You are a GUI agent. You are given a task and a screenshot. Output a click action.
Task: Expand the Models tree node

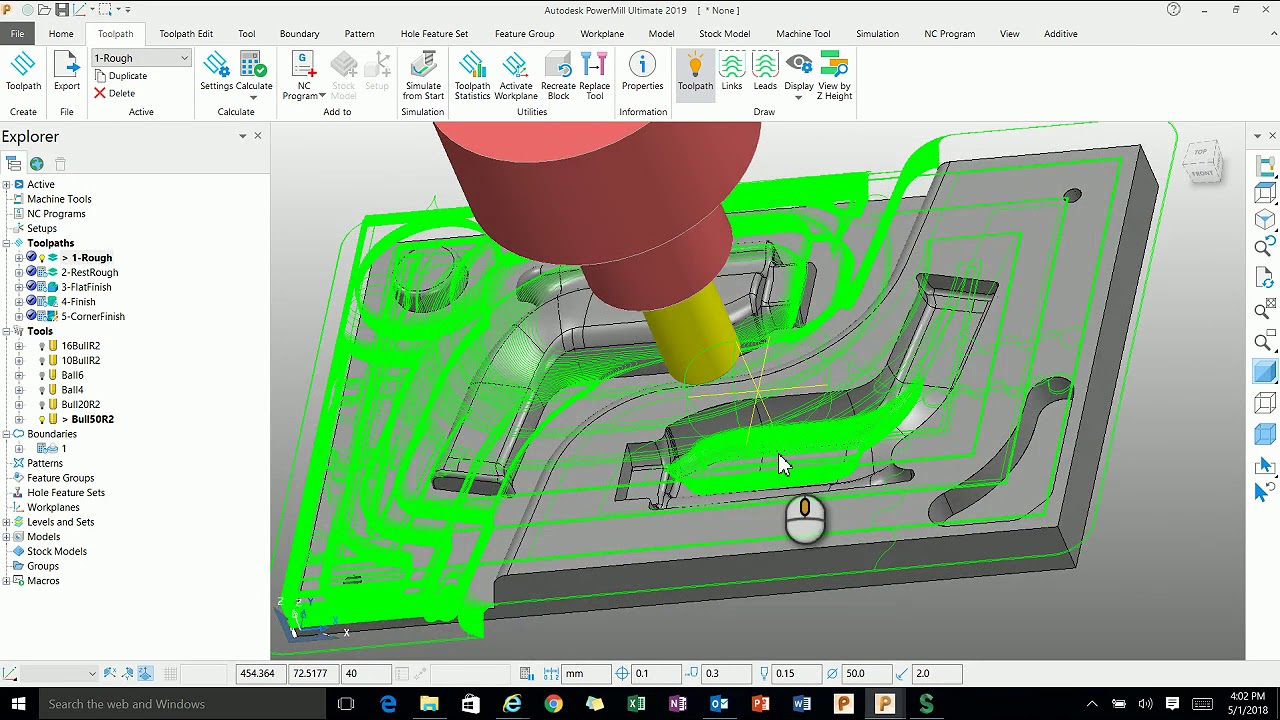click(6, 536)
